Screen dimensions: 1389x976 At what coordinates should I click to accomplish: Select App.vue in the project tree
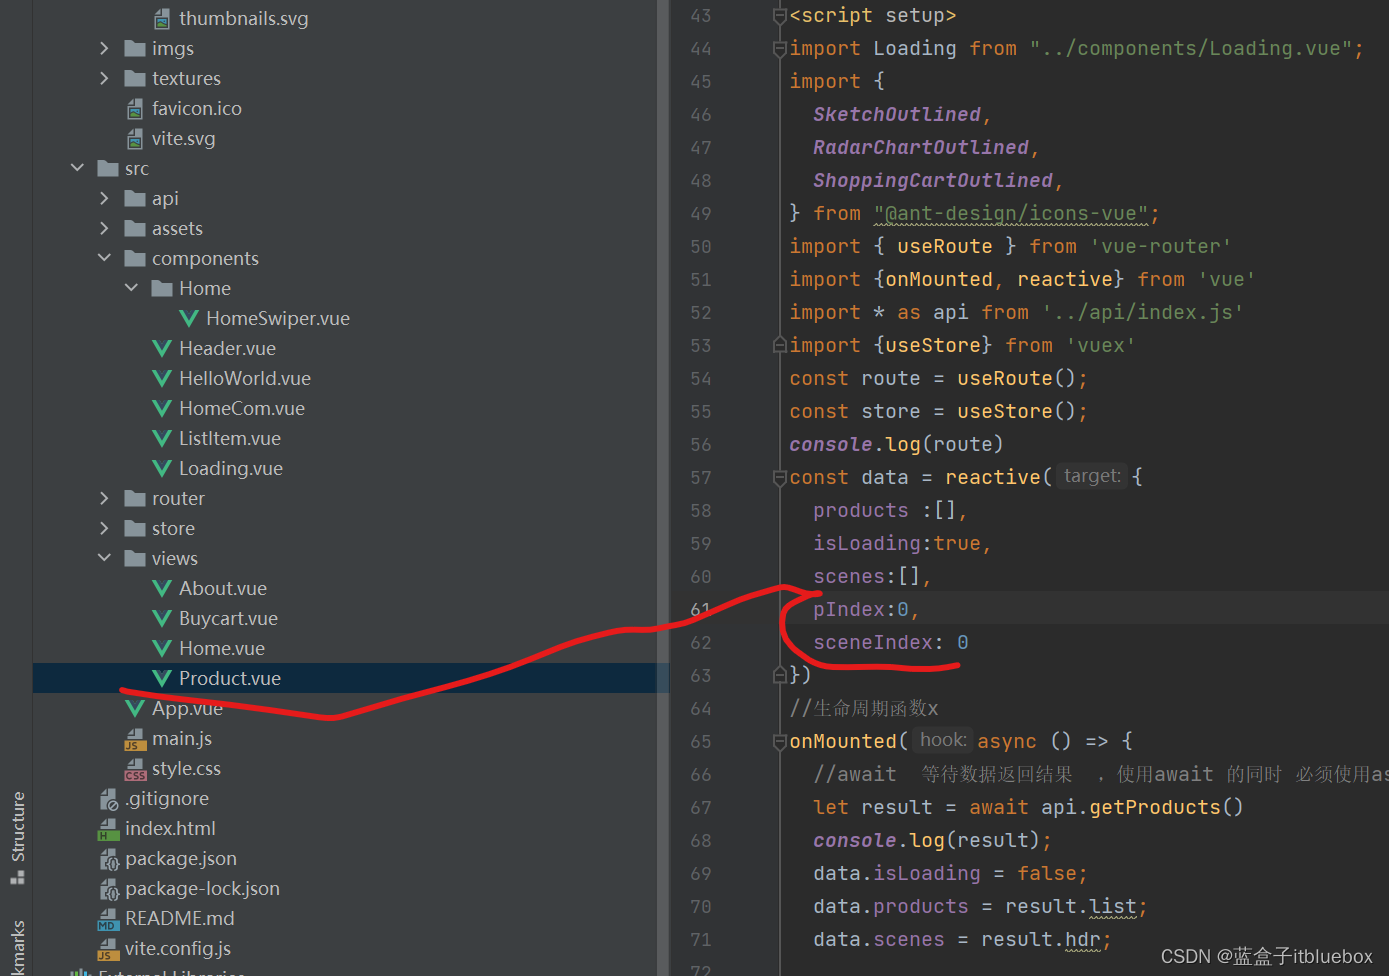(187, 709)
